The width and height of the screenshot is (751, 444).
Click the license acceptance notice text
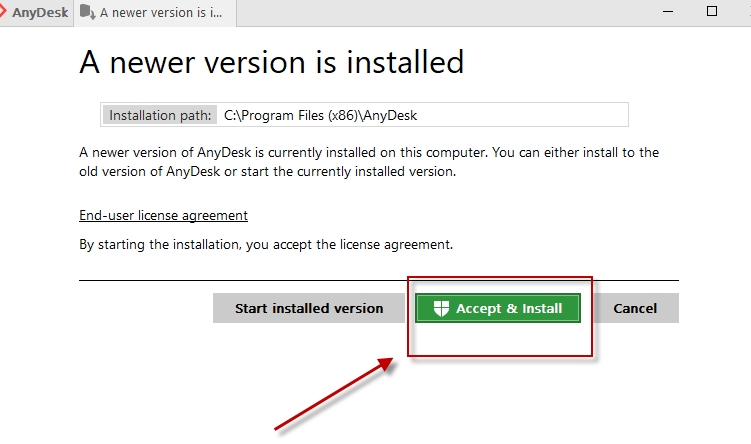pyautogui.click(x=266, y=244)
